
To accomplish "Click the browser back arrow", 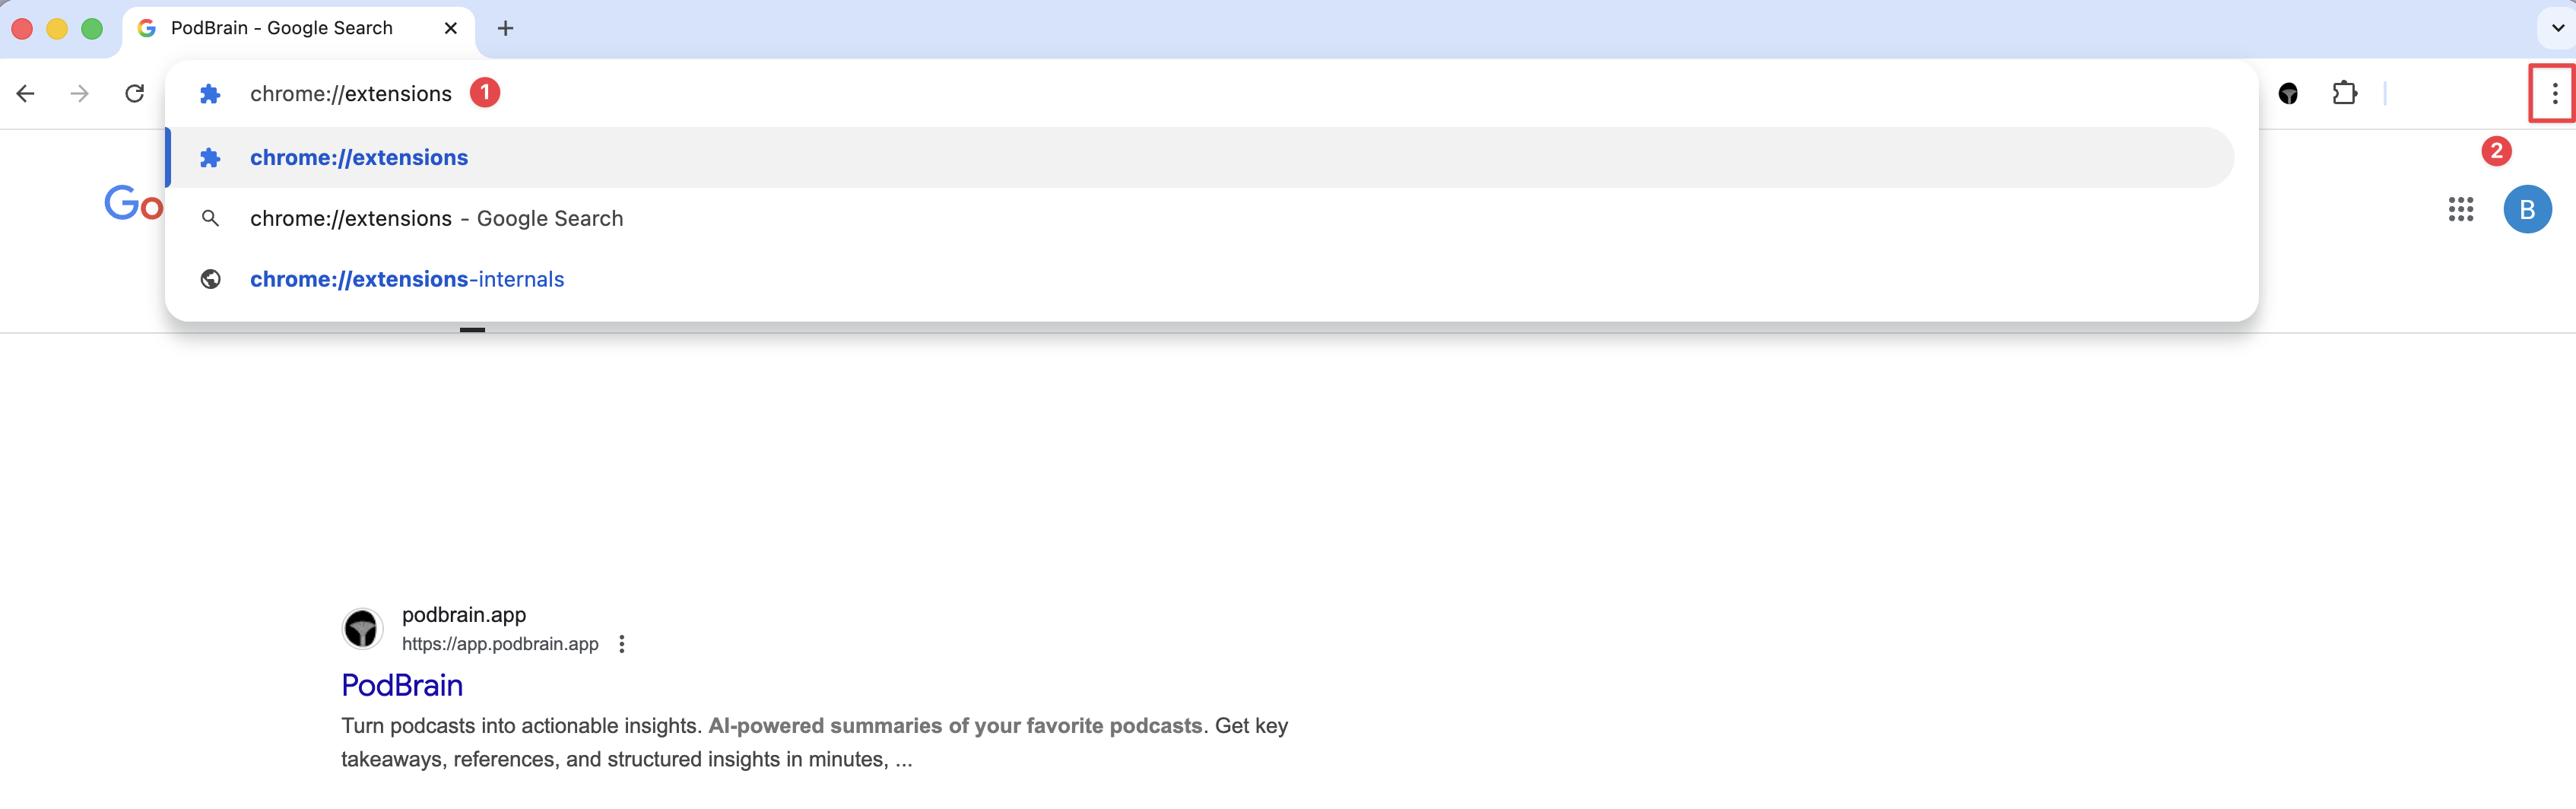I will pos(26,94).
